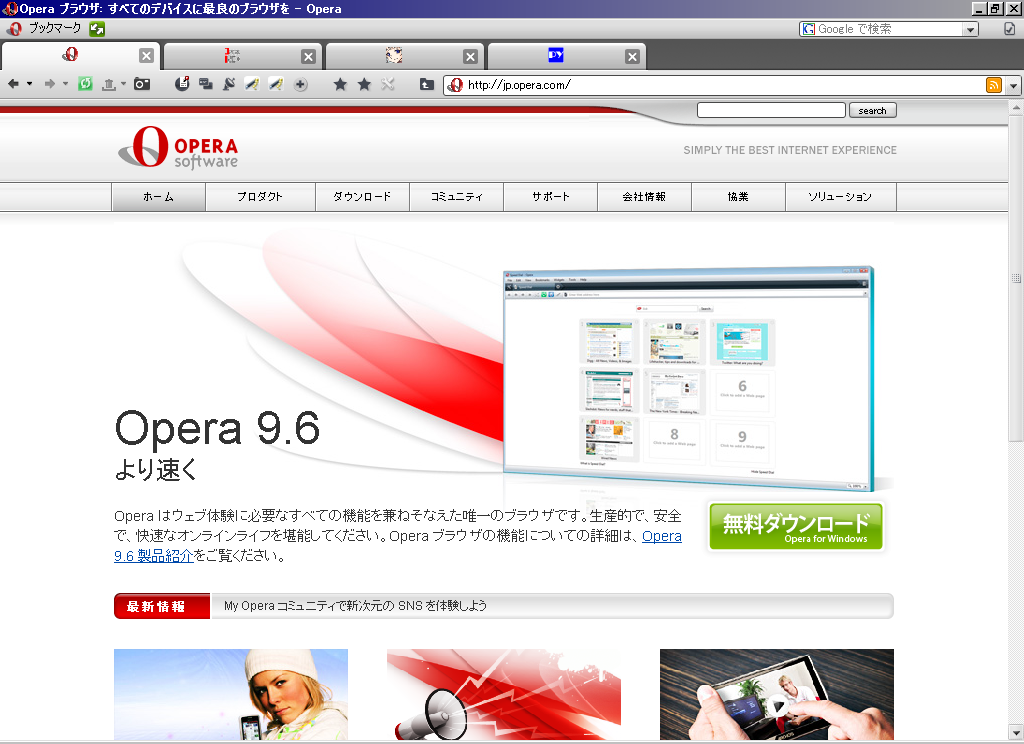Image resolution: width=1024 pixels, height=744 pixels.
Task: Click the orange RSS feed icon
Action: point(993,85)
